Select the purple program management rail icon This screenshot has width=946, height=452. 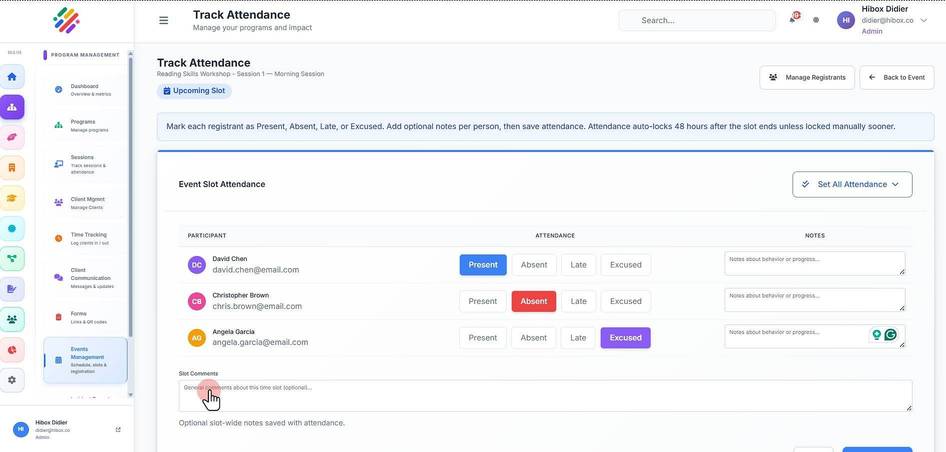[12, 107]
